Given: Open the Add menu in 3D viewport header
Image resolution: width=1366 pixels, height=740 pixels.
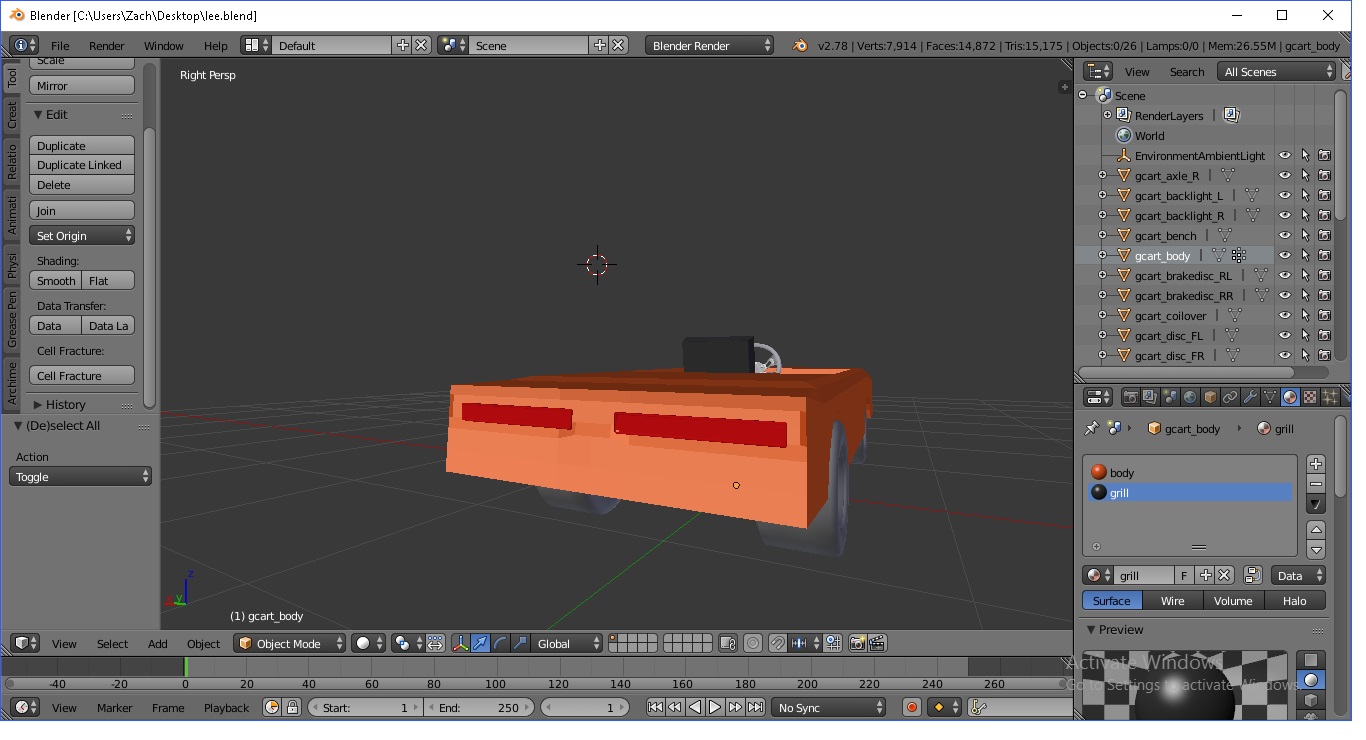Looking at the screenshot, I should click(x=158, y=643).
